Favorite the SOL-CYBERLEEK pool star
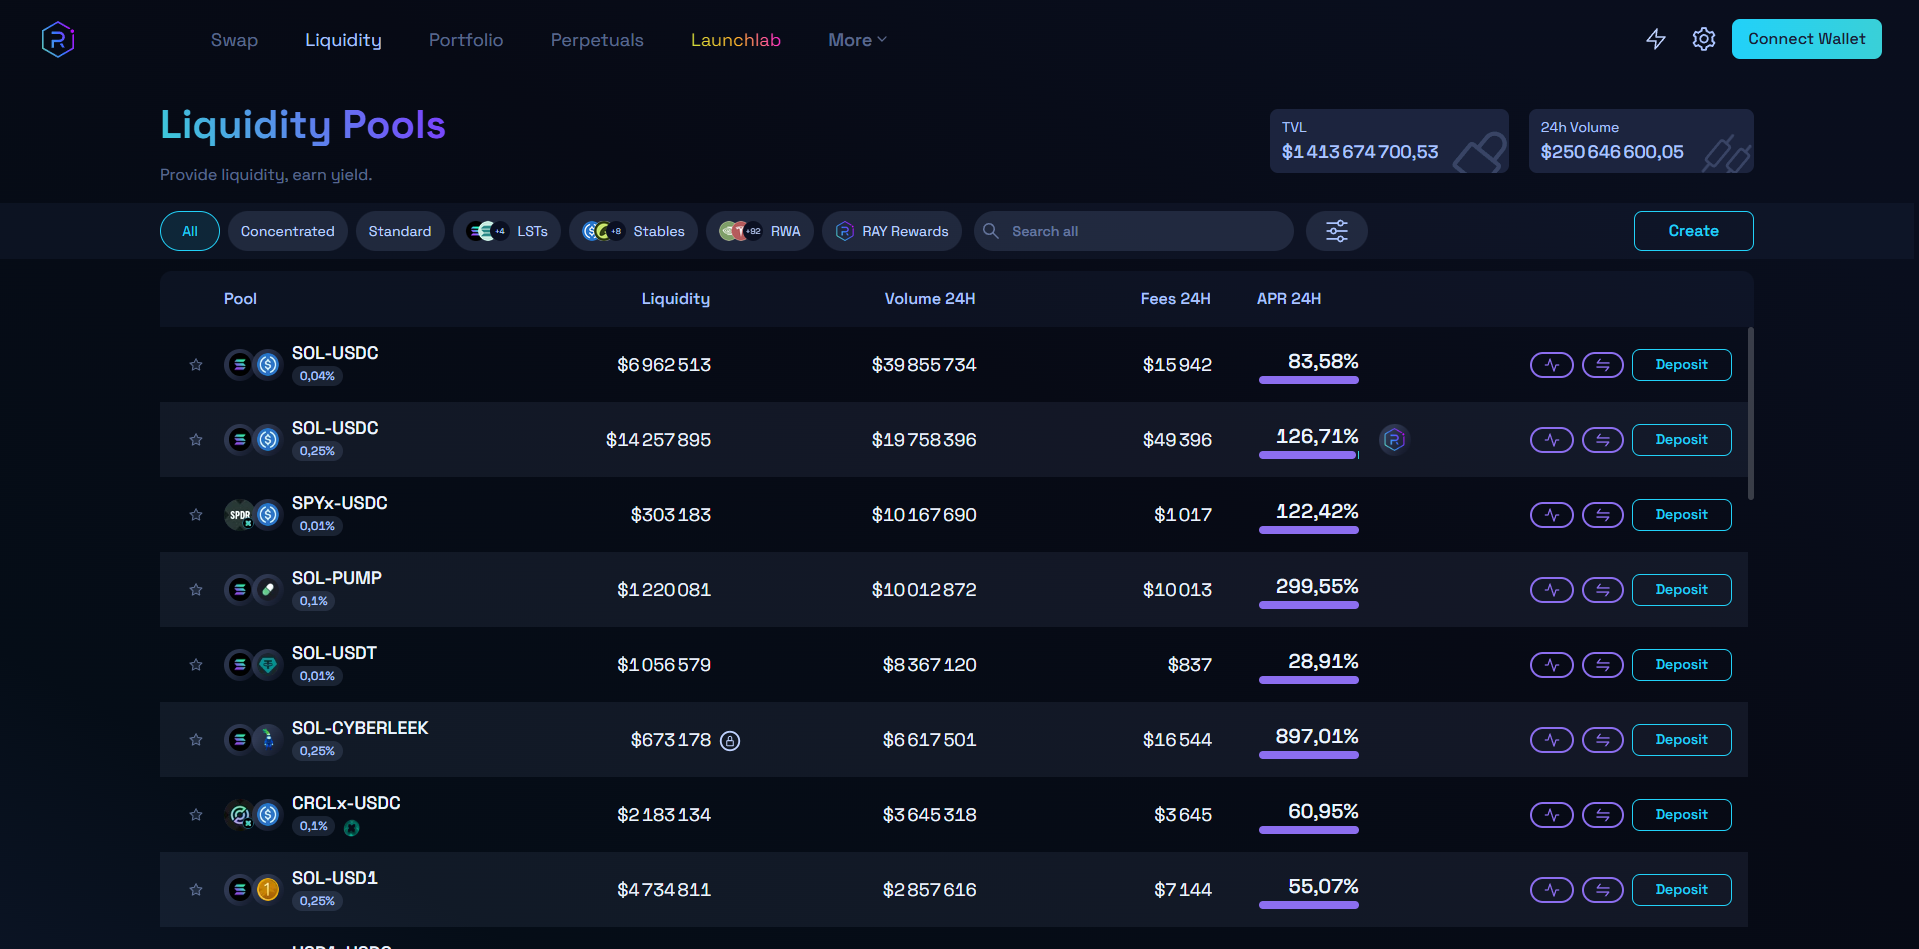1919x949 pixels. click(196, 740)
